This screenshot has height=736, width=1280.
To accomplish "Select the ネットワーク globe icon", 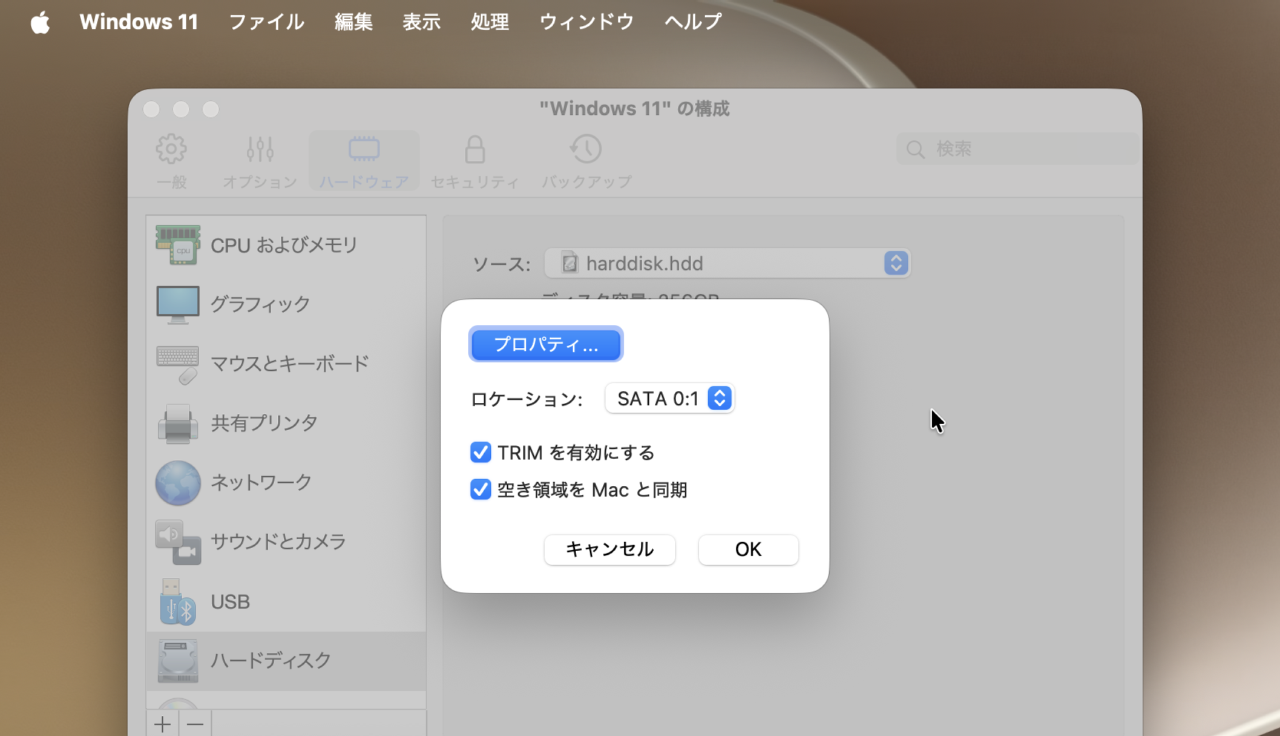I will click(x=178, y=482).
